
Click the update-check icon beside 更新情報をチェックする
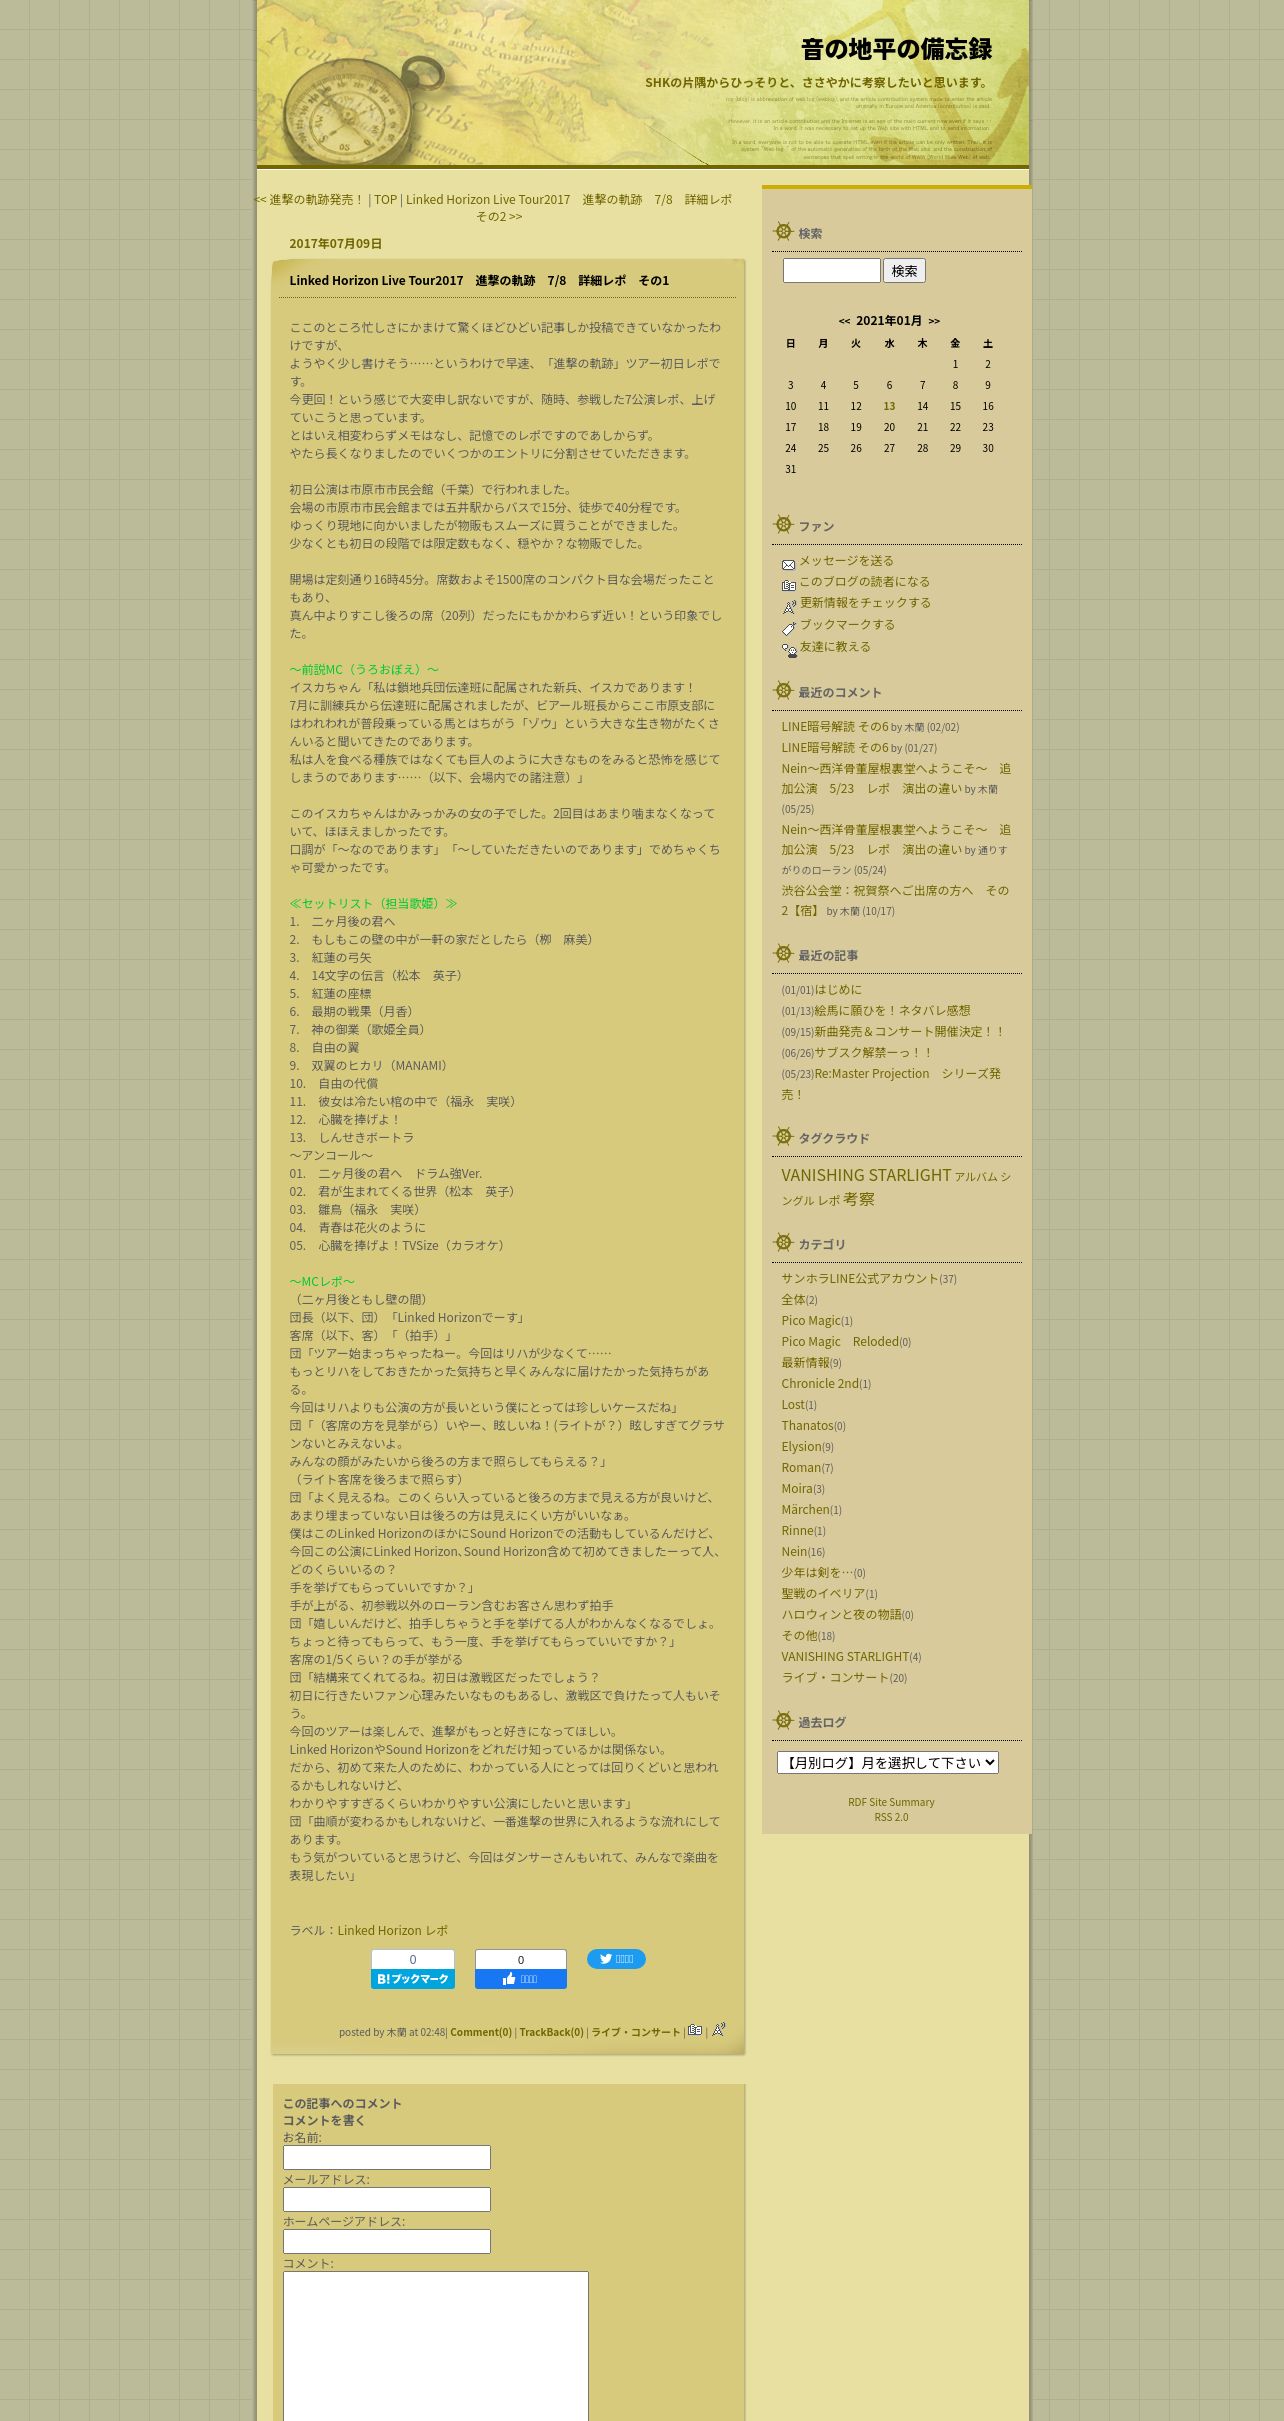click(789, 607)
